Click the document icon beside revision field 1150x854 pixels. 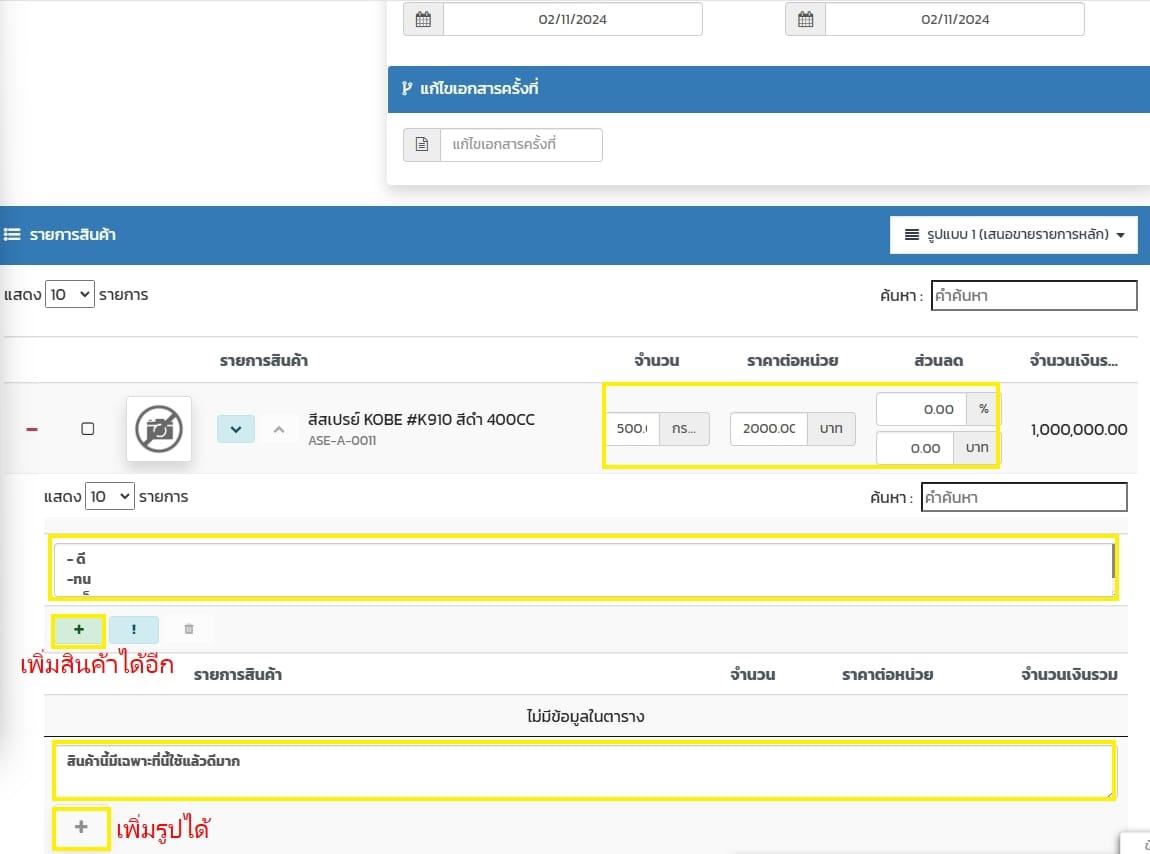422,145
